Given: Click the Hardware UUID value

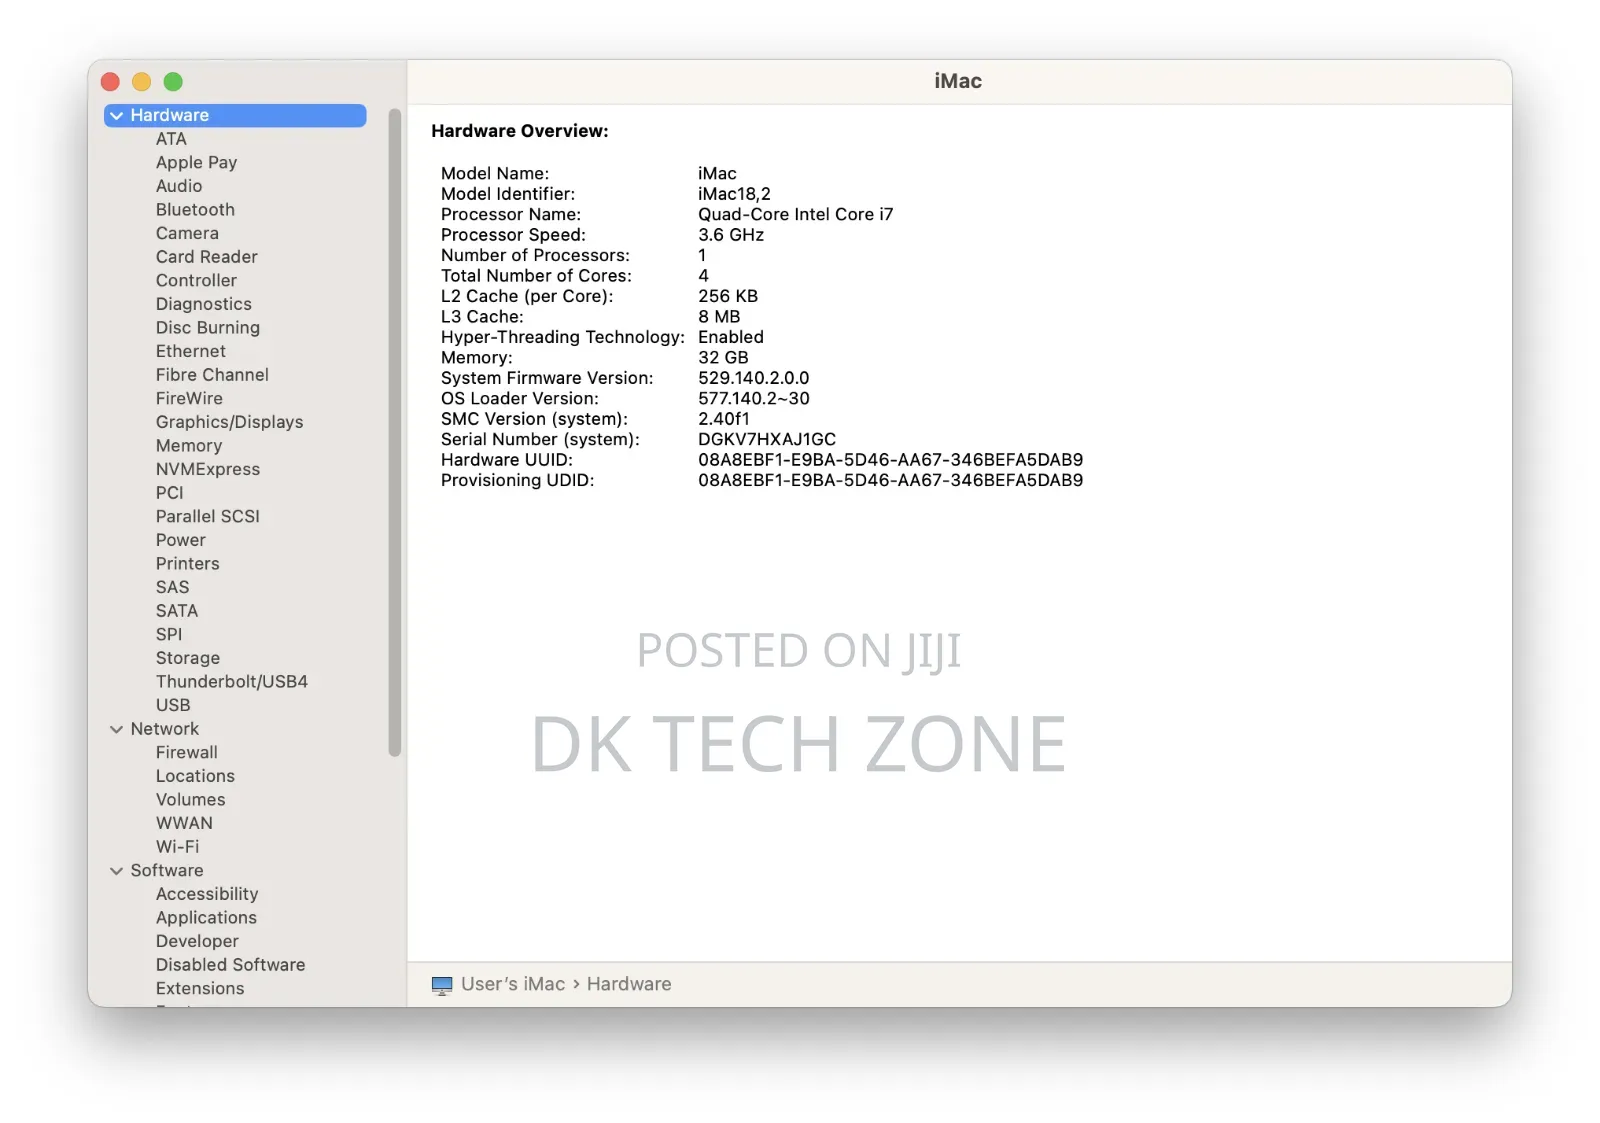Looking at the screenshot, I should pos(890,460).
